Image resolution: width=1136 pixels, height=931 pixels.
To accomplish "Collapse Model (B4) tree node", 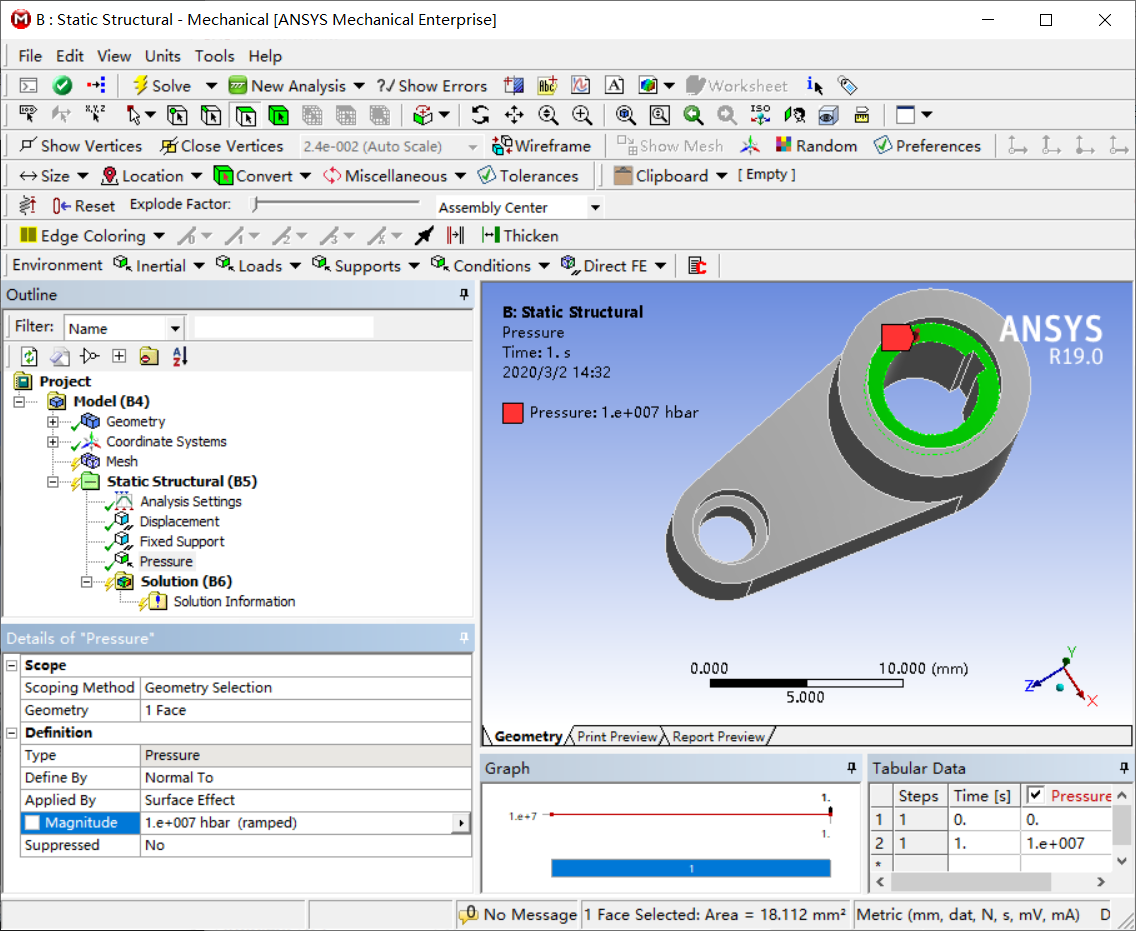I will [x=19, y=401].
